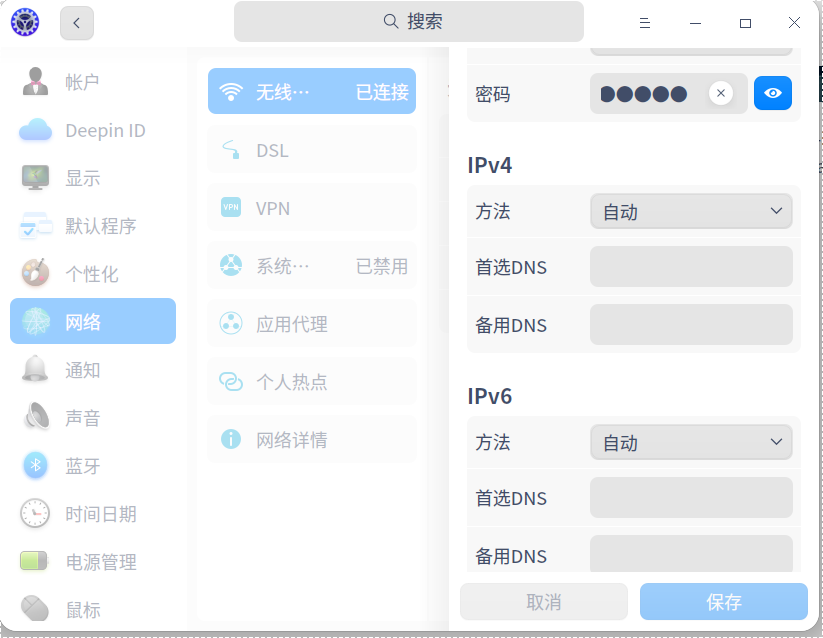Click the 个人热点 hotspot link icon

tap(231, 381)
